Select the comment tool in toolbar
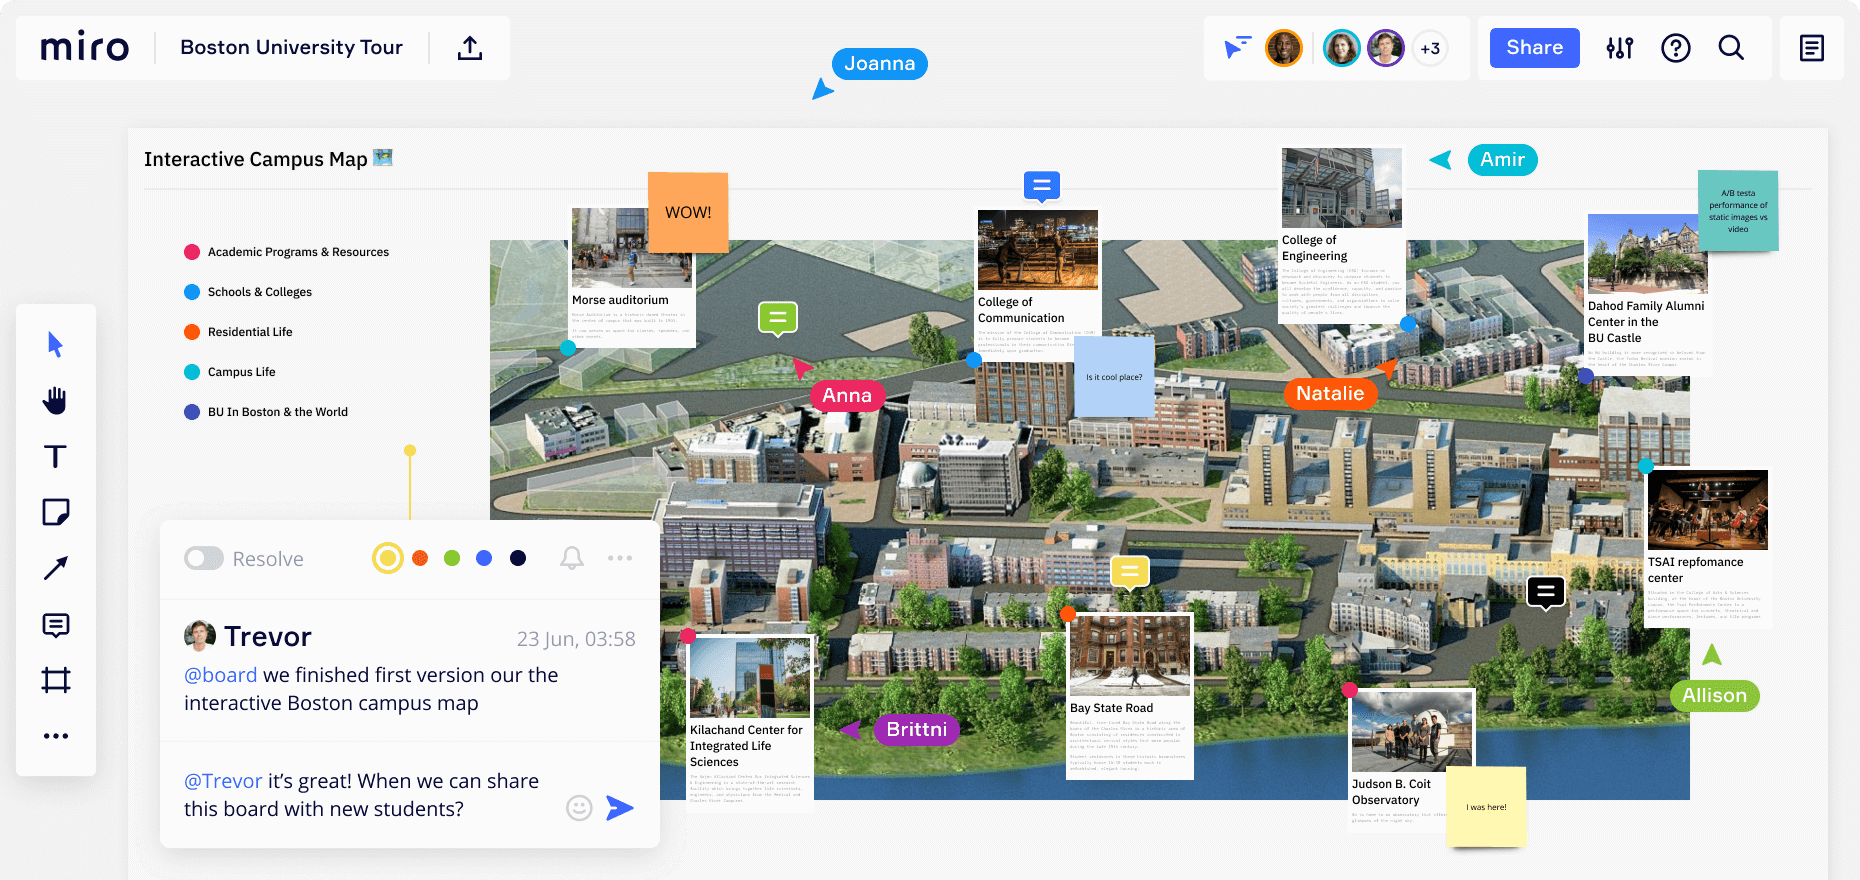This screenshot has height=880, width=1860. pyautogui.click(x=56, y=625)
